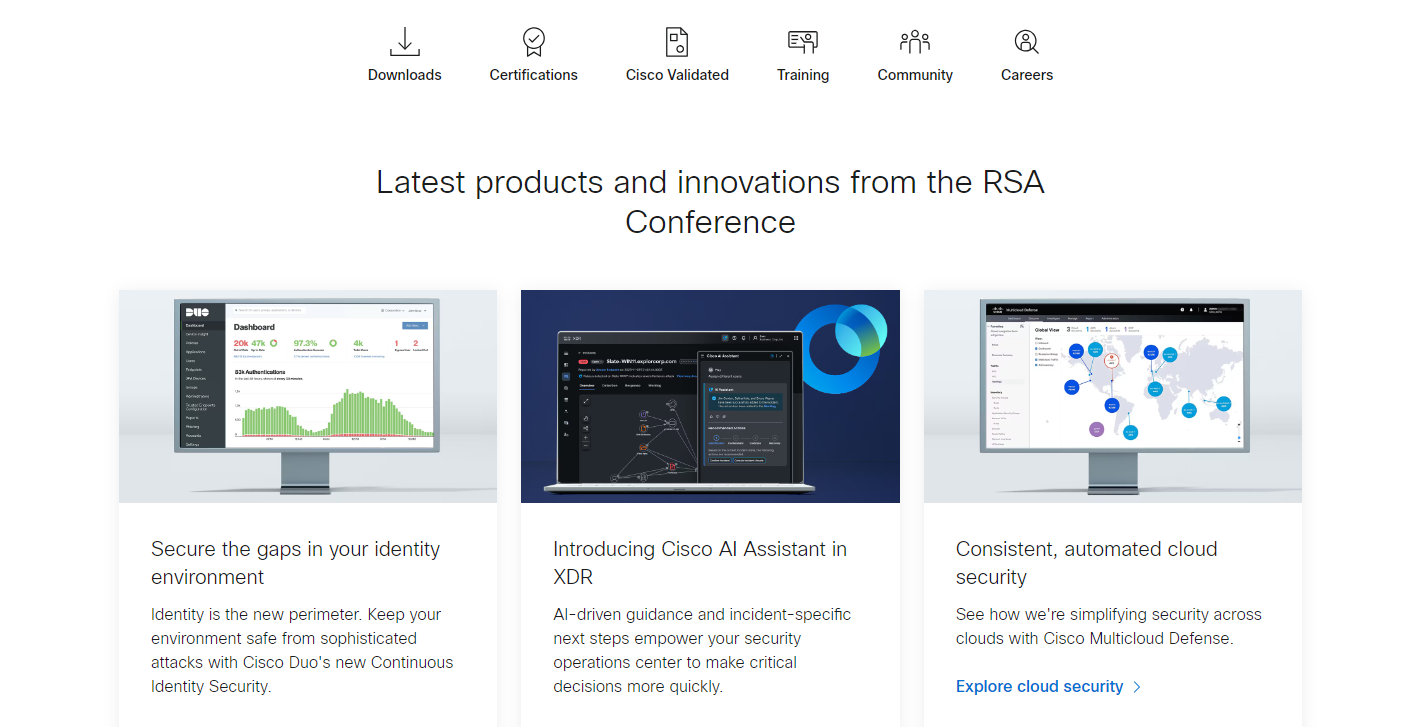Click the 'See how we're simplifying security' description
Image resolution: width=1420 pixels, height=727 pixels.
click(1108, 626)
